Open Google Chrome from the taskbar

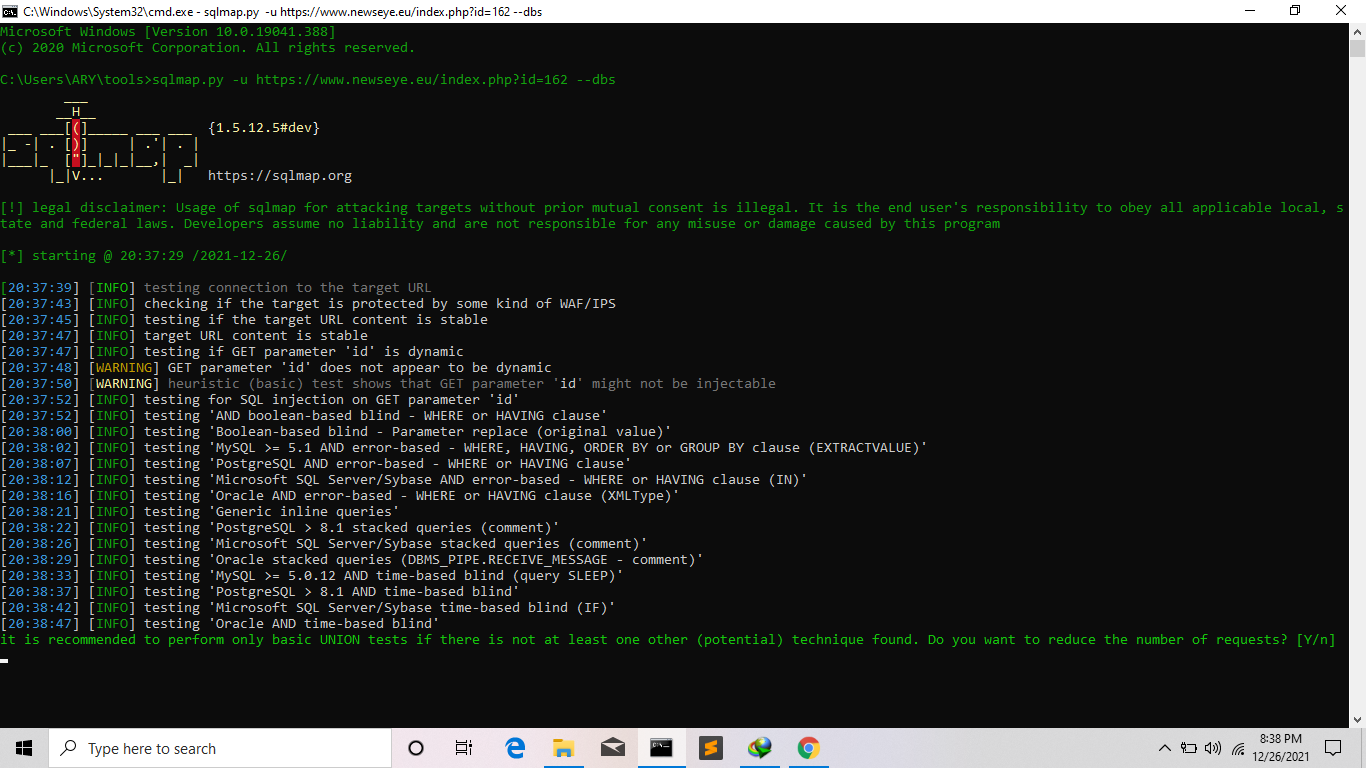click(808, 748)
